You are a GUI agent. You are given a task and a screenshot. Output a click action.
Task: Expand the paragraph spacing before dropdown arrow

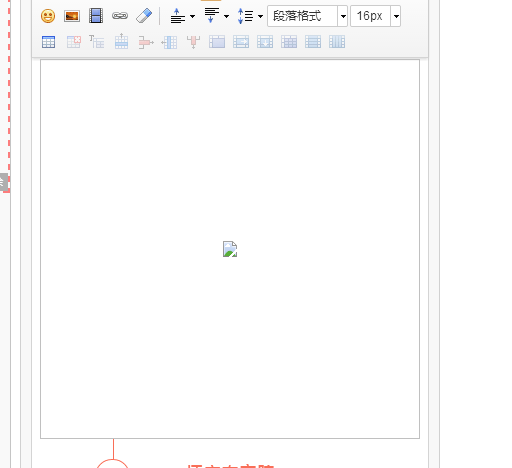click(192, 16)
